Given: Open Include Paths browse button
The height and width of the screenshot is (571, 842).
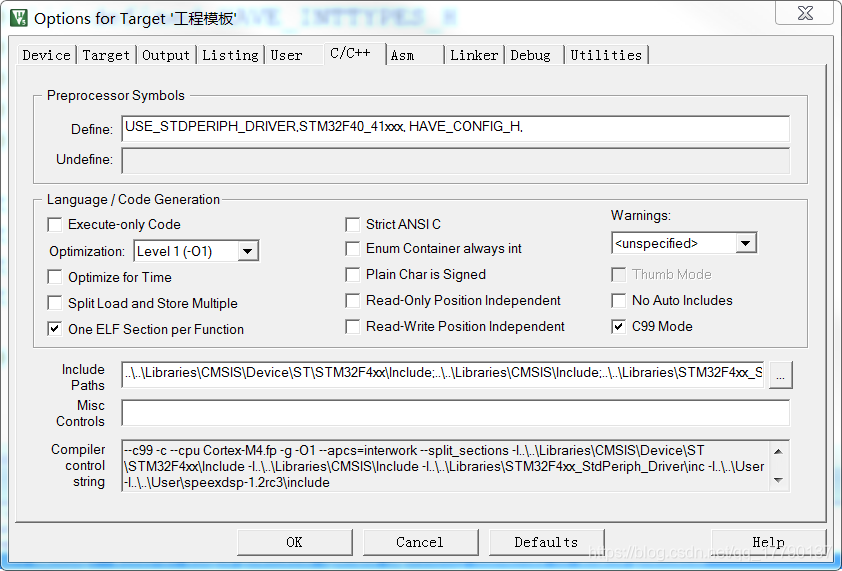Looking at the screenshot, I should pyautogui.click(x=780, y=374).
